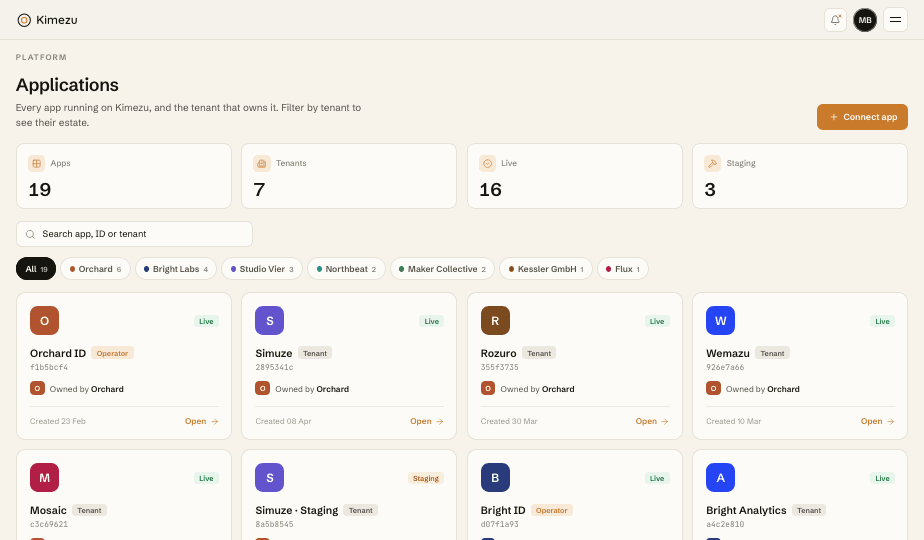
Task: Filter apps by Studio Vier tenant
Action: pos(262,269)
